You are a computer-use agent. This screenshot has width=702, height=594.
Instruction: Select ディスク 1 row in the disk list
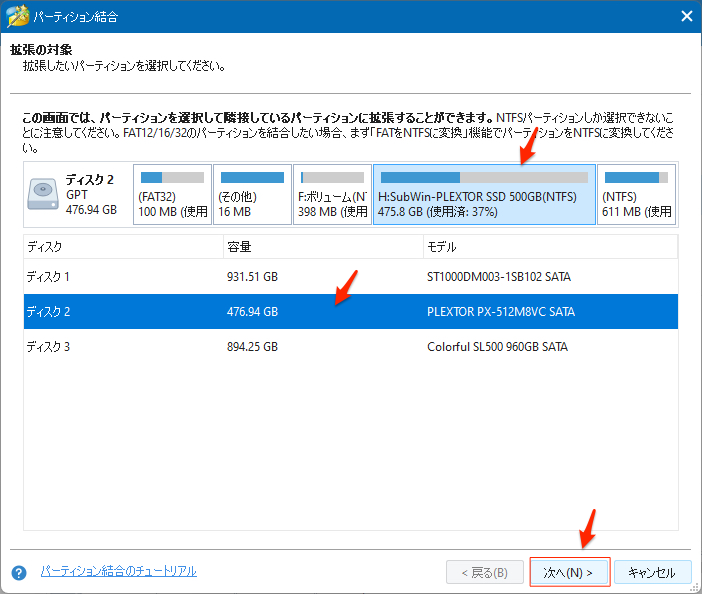[x=350, y=276]
